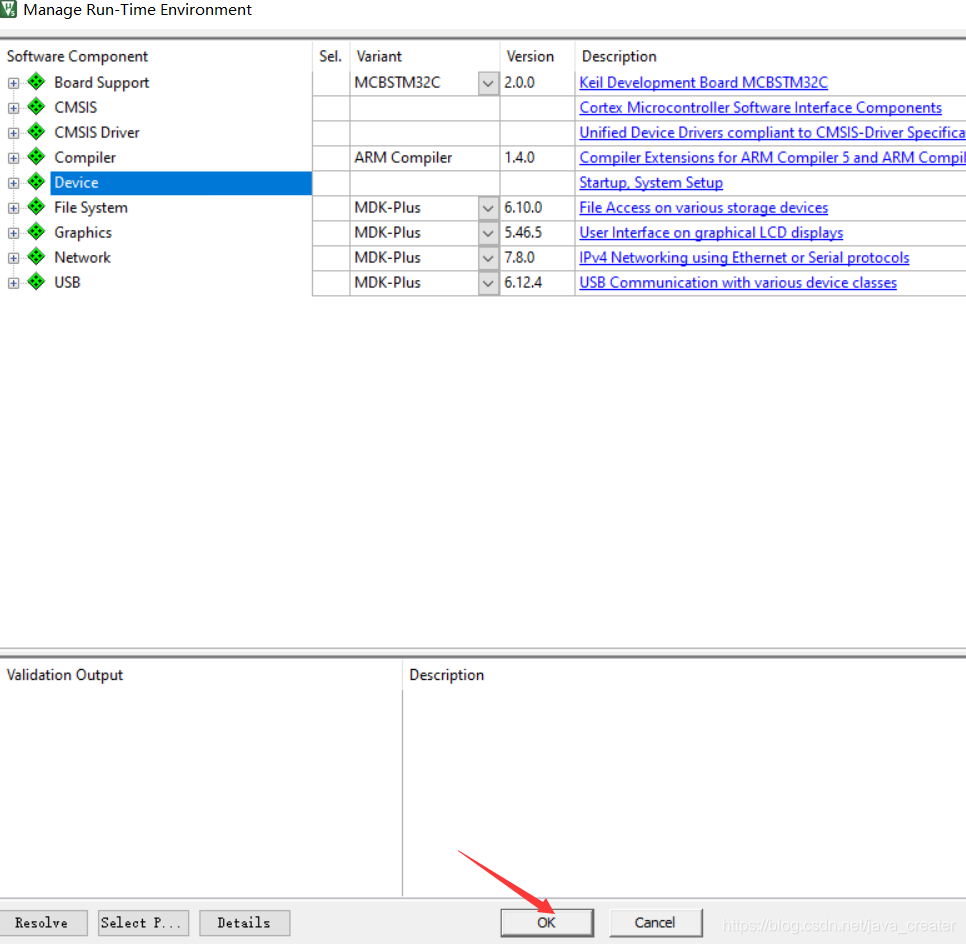Click version 6.10.0 cell for File System

(537, 208)
